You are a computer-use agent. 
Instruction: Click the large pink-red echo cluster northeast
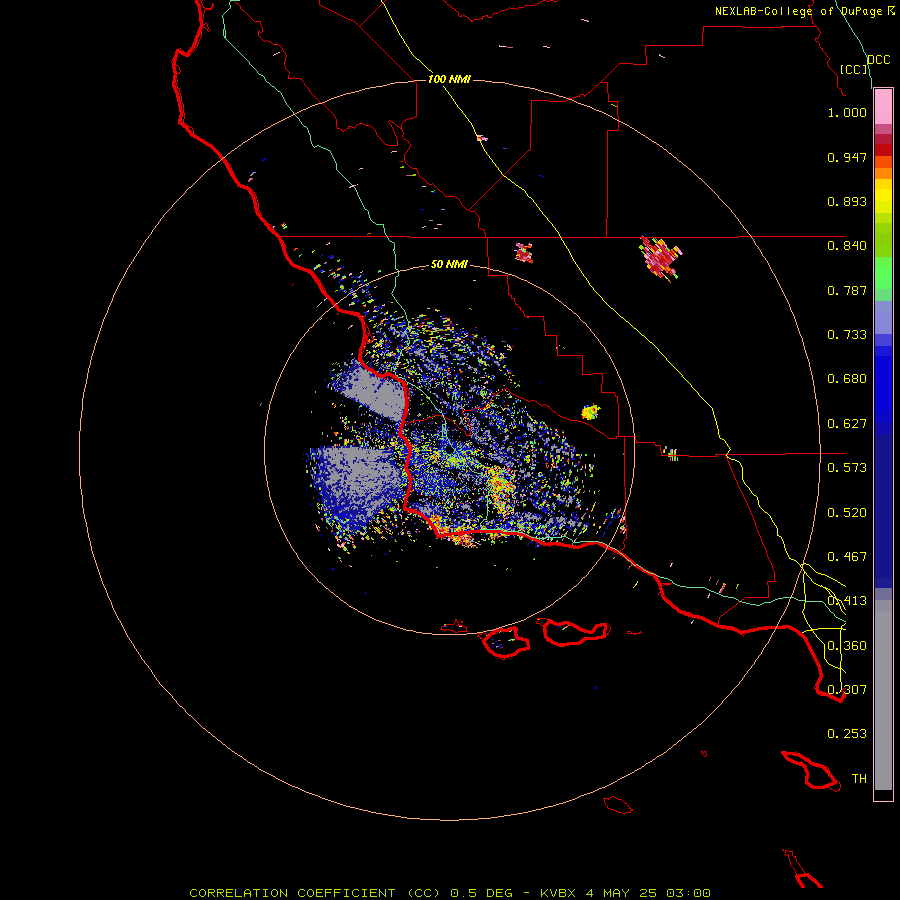pyautogui.click(x=661, y=258)
